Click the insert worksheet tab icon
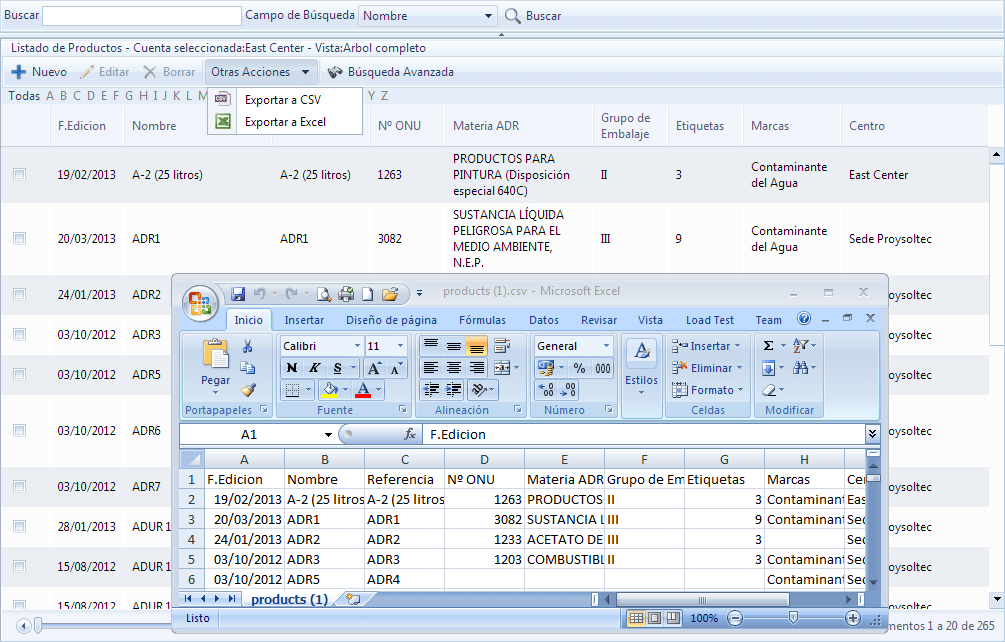The width and height of the screenshot is (1005, 642). pyautogui.click(x=353, y=599)
